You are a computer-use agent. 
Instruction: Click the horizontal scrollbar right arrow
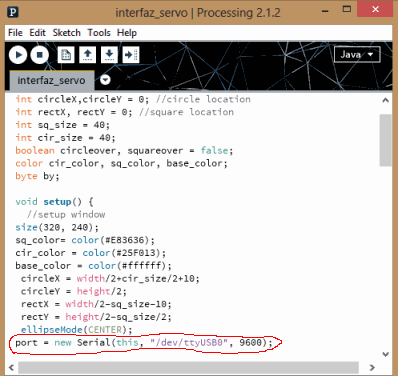(372, 368)
